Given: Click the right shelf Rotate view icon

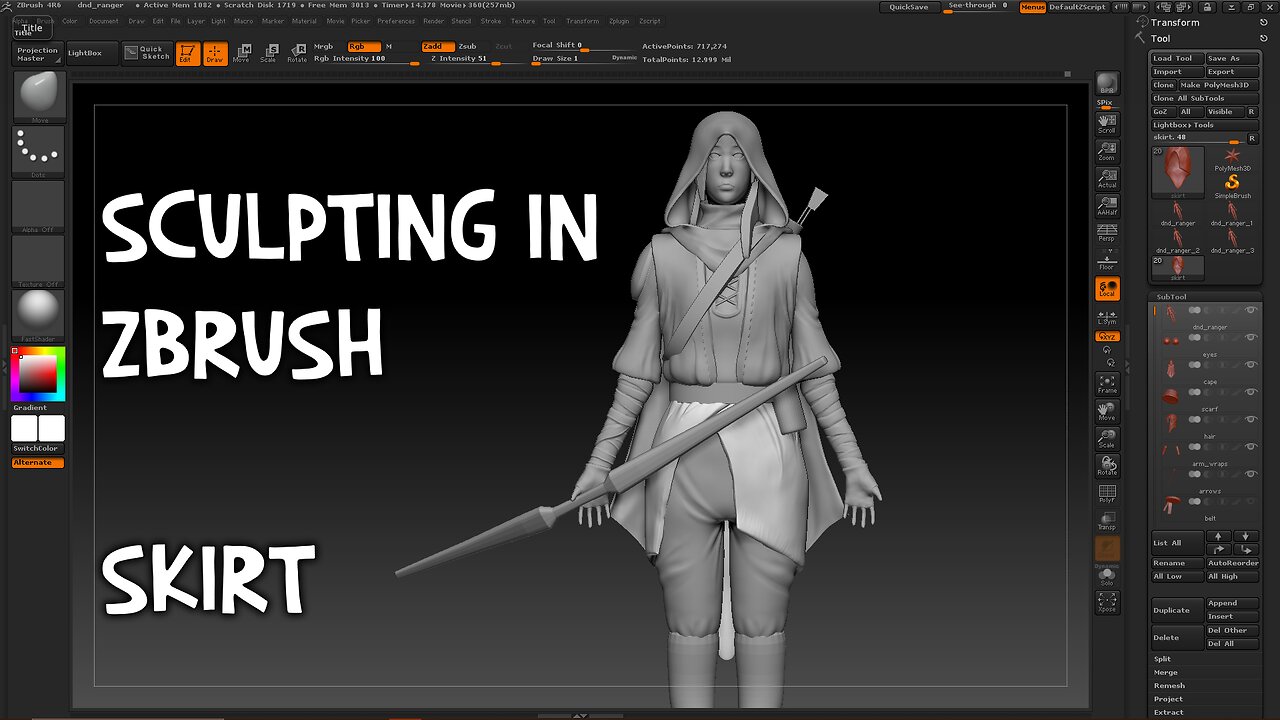Looking at the screenshot, I should pyautogui.click(x=1107, y=466).
